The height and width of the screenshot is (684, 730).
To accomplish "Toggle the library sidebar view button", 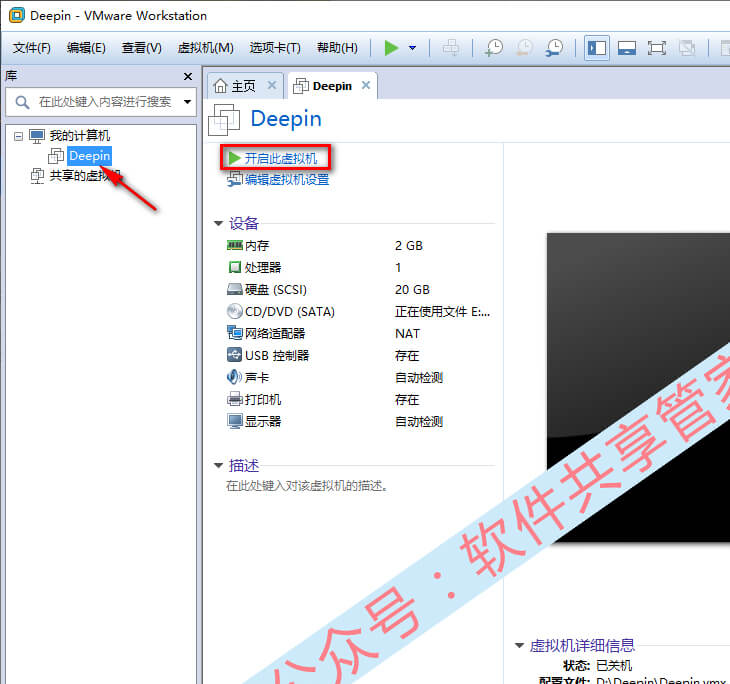I will [x=597, y=48].
